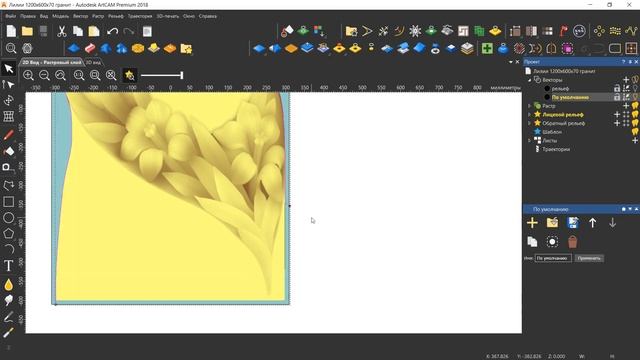Click the Cut scissors icon
The image size is (640, 360).
62,31
